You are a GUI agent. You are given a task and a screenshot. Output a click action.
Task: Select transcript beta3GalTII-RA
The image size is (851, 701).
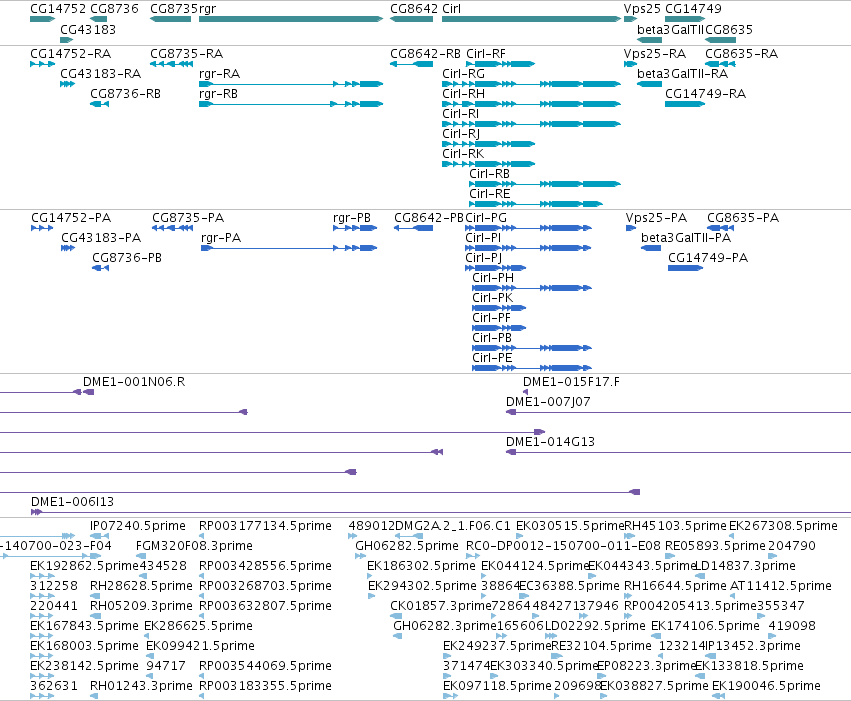pyautogui.click(x=682, y=74)
